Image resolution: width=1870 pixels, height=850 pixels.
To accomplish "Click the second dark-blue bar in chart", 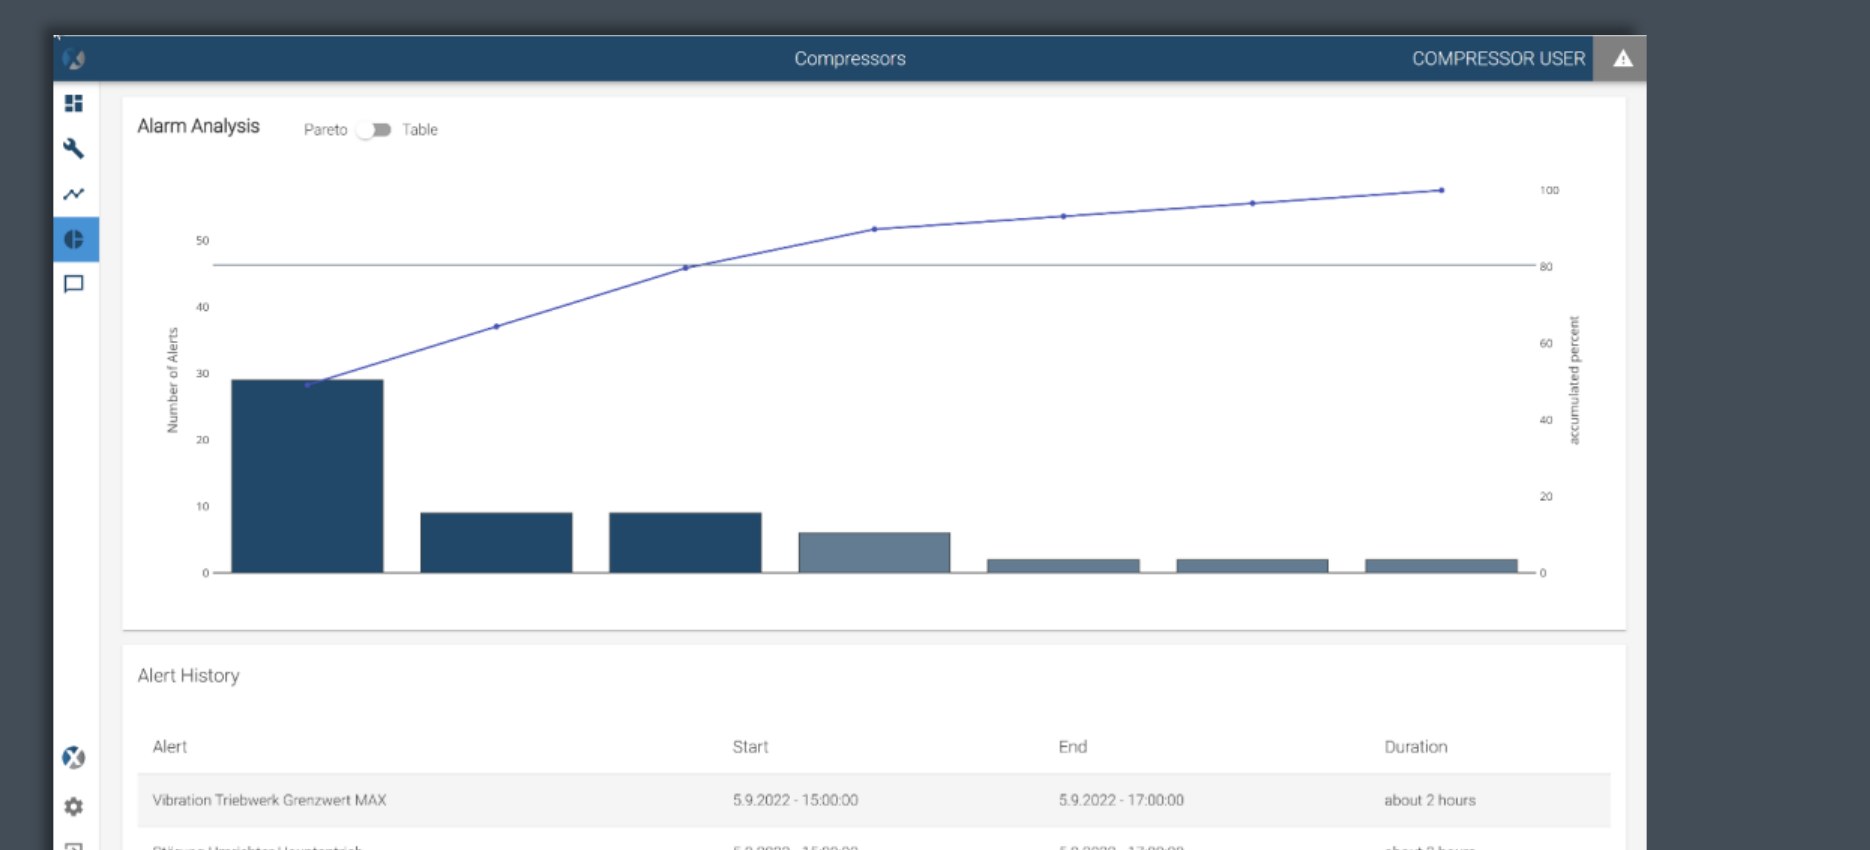I will 496,543.
